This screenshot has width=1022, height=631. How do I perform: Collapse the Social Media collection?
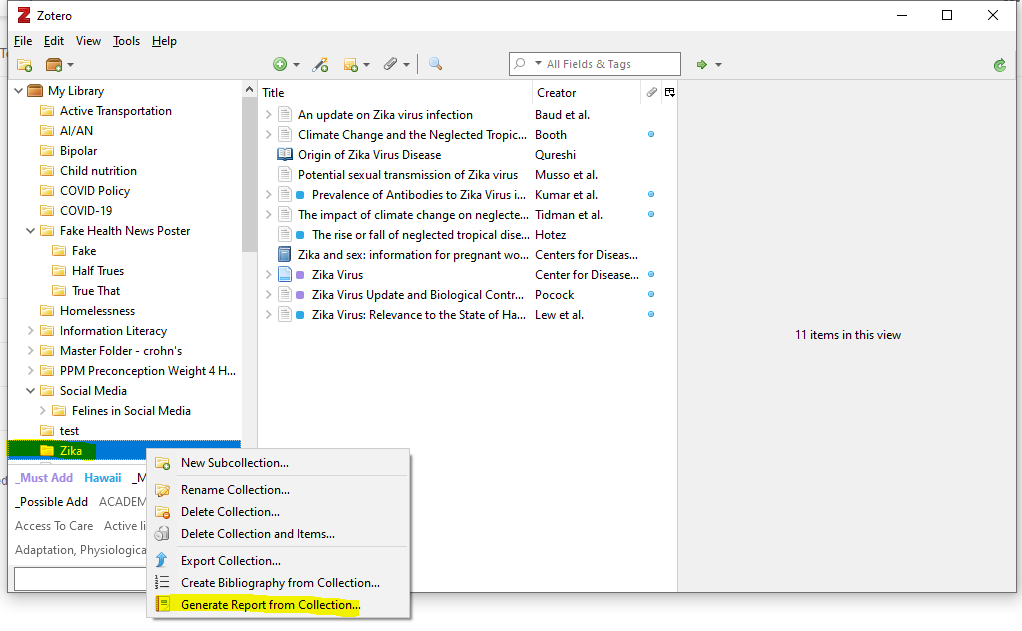(x=30, y=390)
